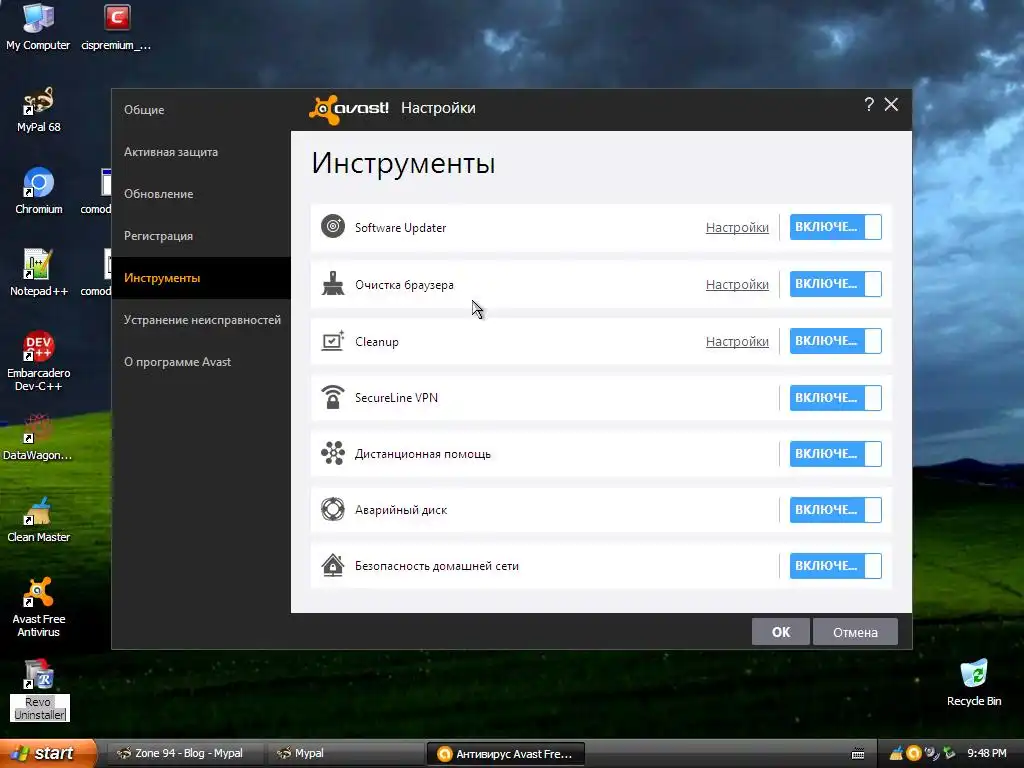
Task: Toggle browser cleanup (Очистка браузера) switch
Action: 835,283
